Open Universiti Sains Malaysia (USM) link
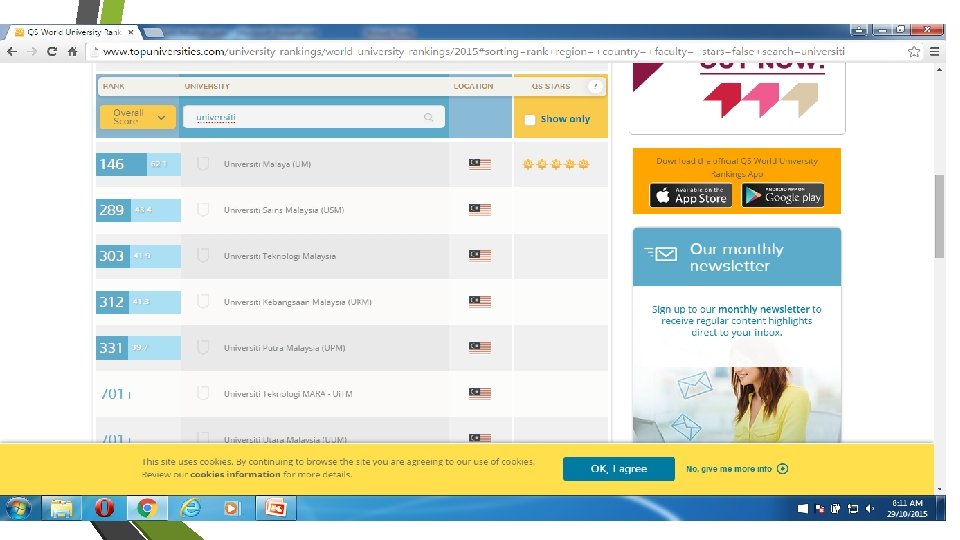Viewport: 960px width, 540px height. [283, 210]
